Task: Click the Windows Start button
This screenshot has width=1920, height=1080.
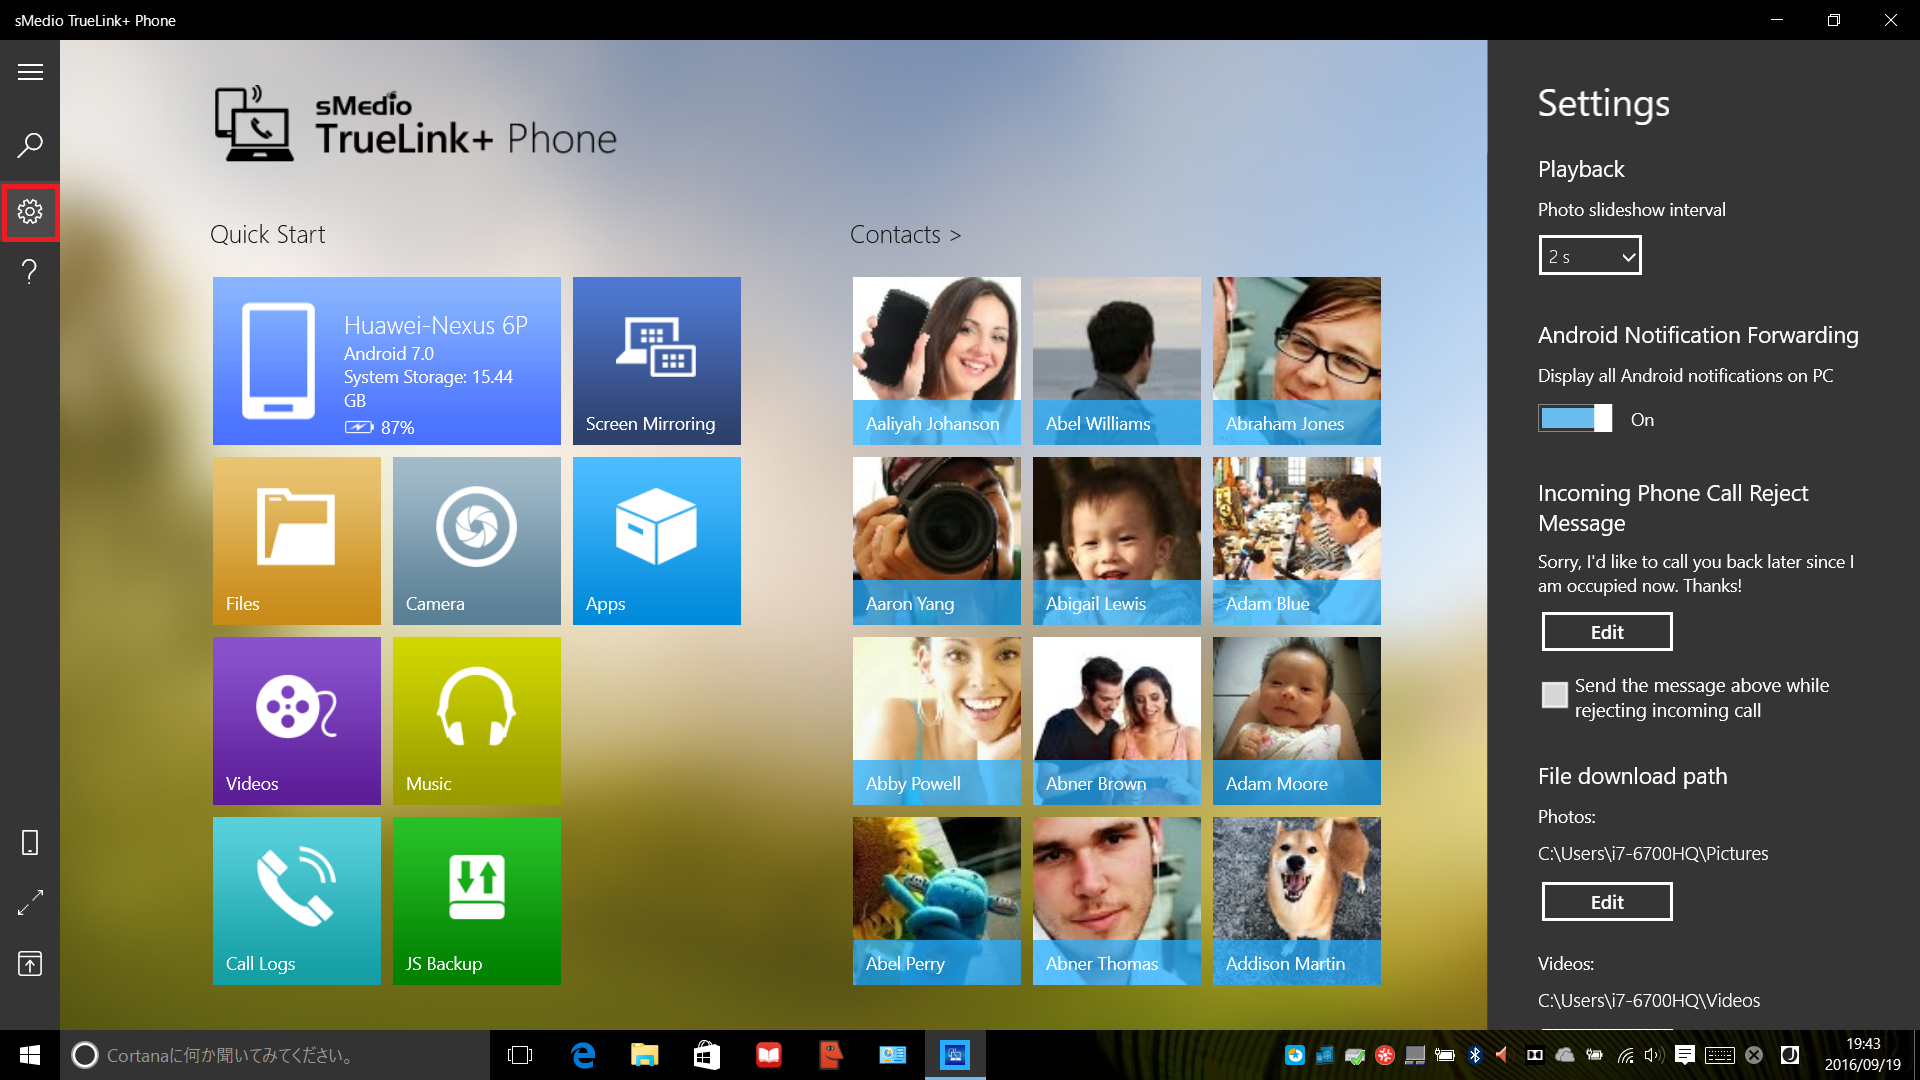Action: click(x=30, y=1055)
